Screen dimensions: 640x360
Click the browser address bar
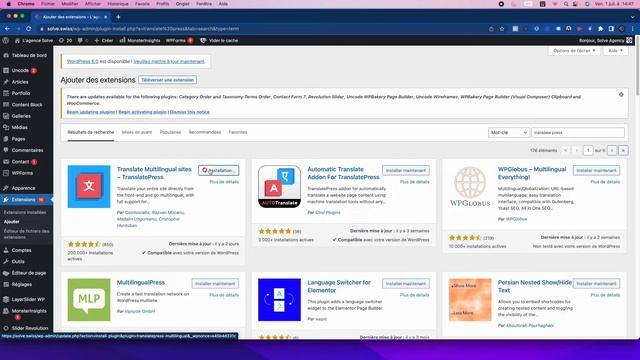[x=261, y=29]
